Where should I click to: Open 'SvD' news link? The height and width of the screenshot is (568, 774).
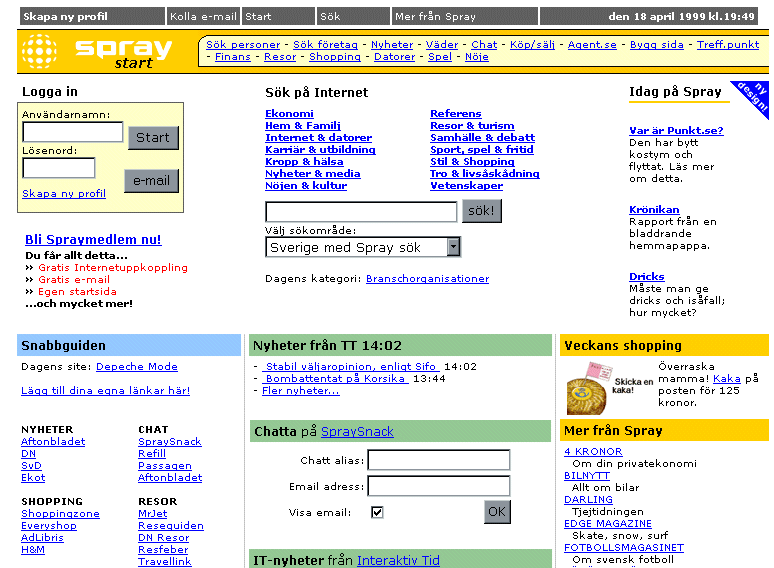point(31,465)
